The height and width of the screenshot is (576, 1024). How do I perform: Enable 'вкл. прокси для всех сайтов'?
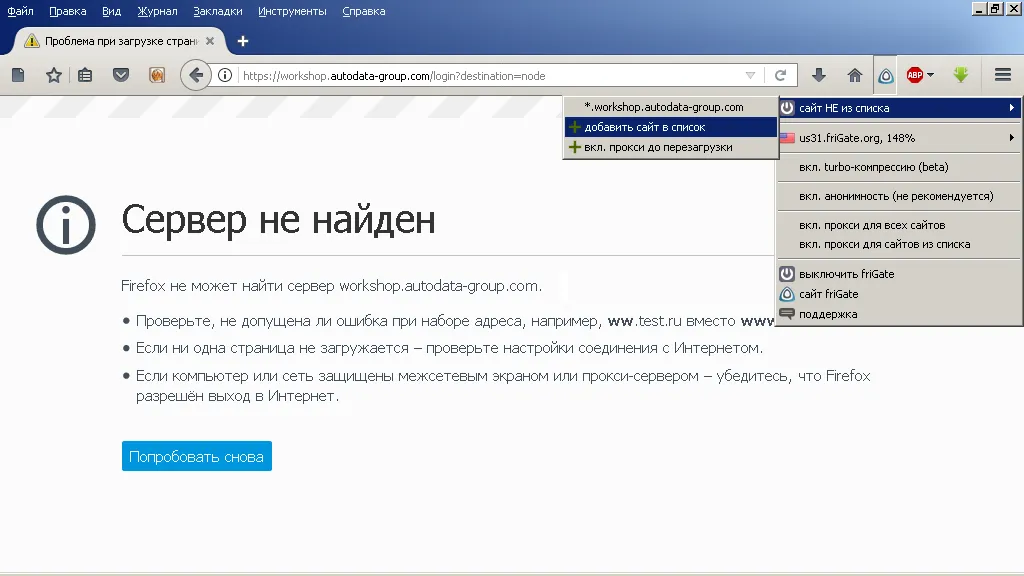[899, 225]
